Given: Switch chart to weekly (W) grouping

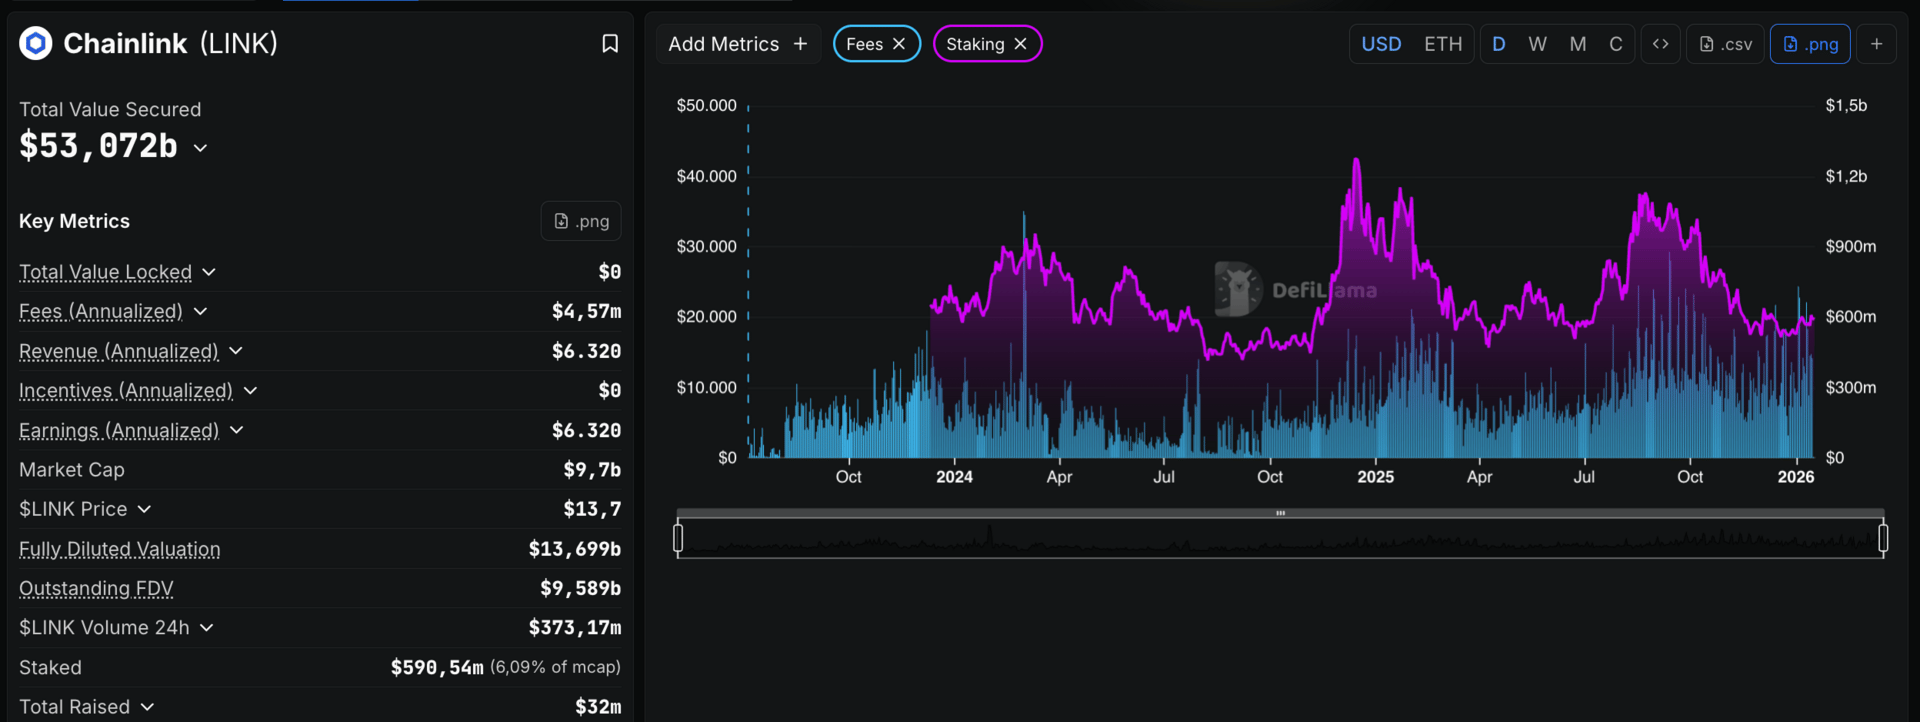Looking at the screenshot, I should (1537, 44).
